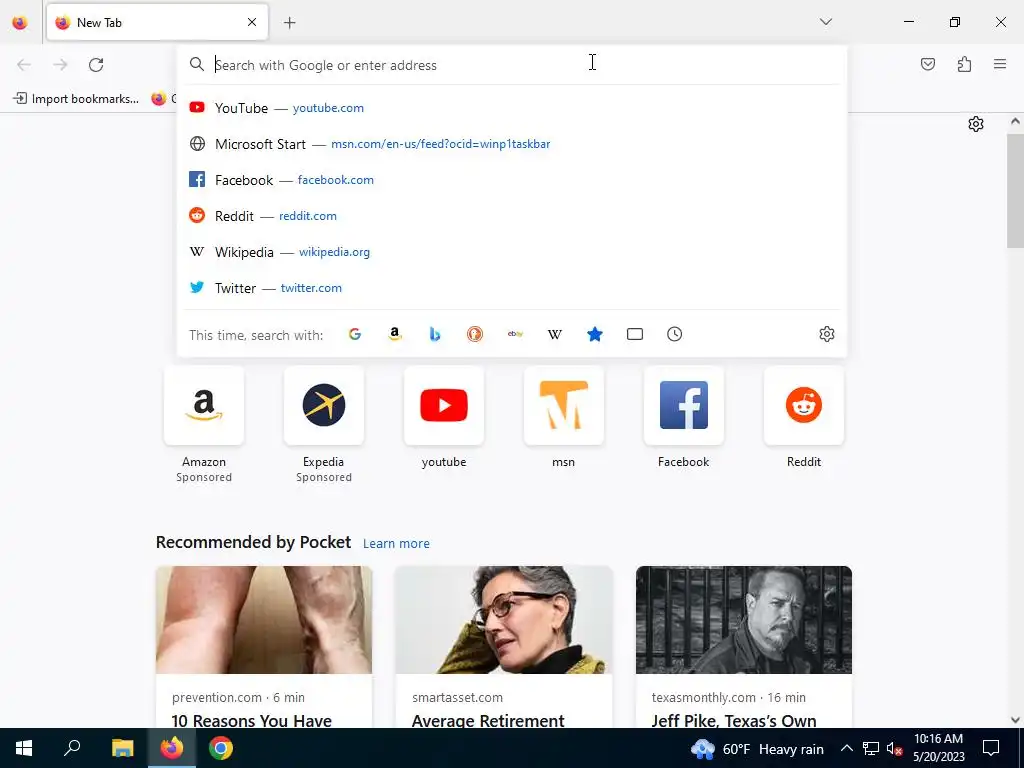Search this time with Wikipedia icon
The width and height of the screenshot is (1024, 768).
(x=554, y=334)
